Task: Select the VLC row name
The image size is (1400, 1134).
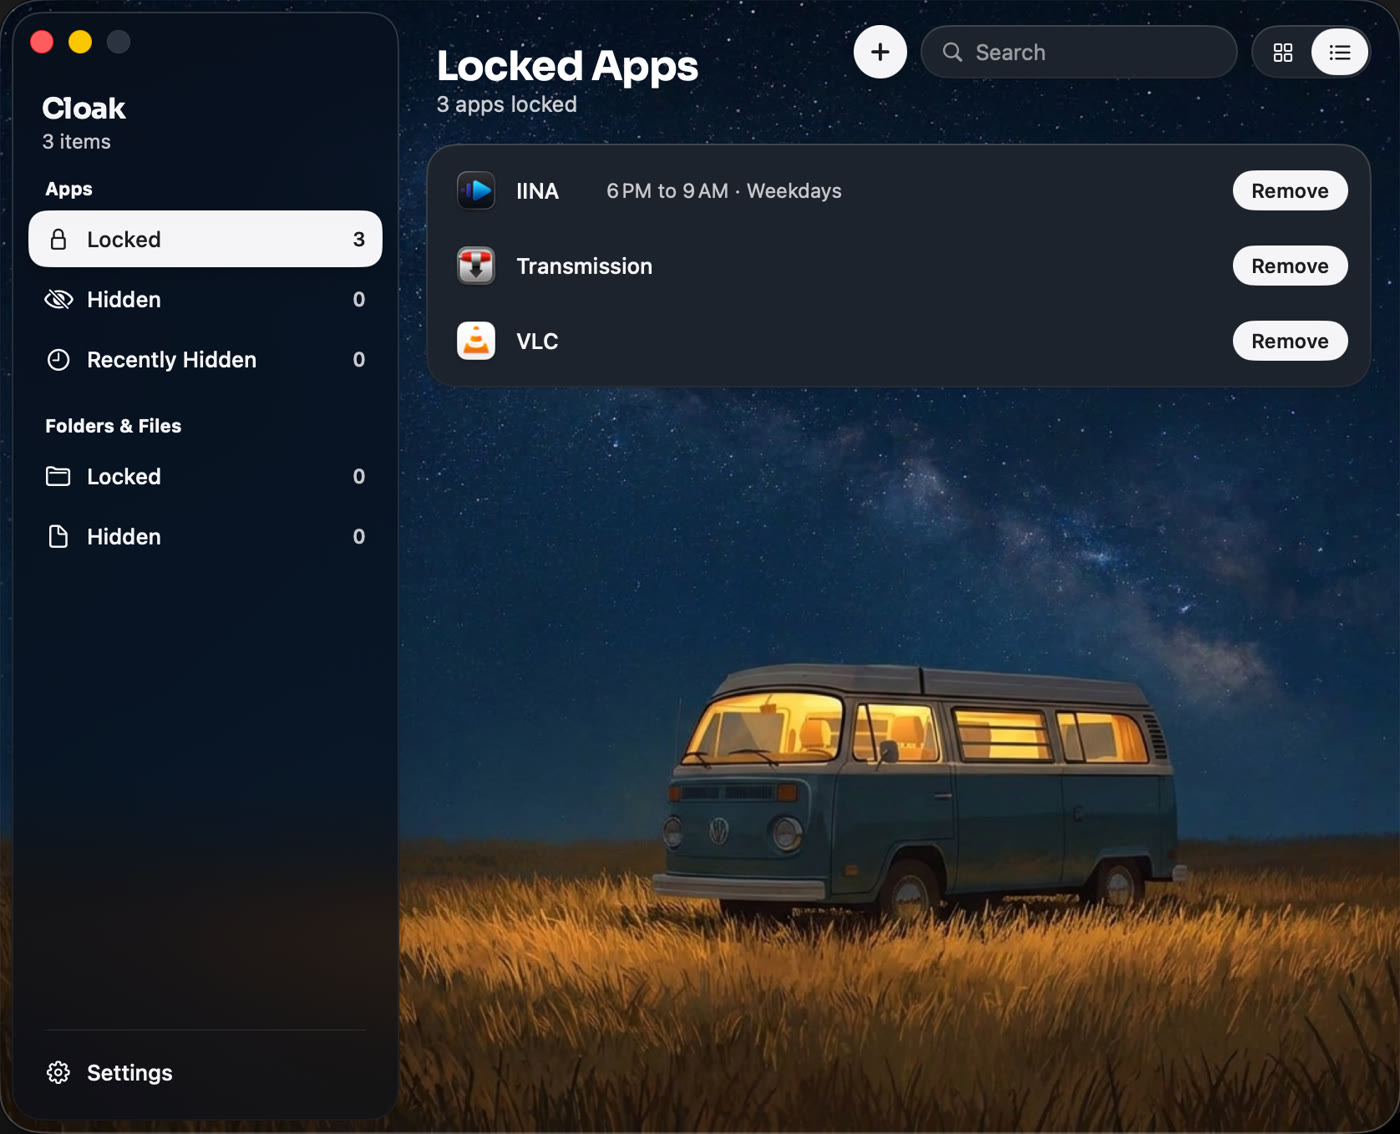Action: (537, 341)
